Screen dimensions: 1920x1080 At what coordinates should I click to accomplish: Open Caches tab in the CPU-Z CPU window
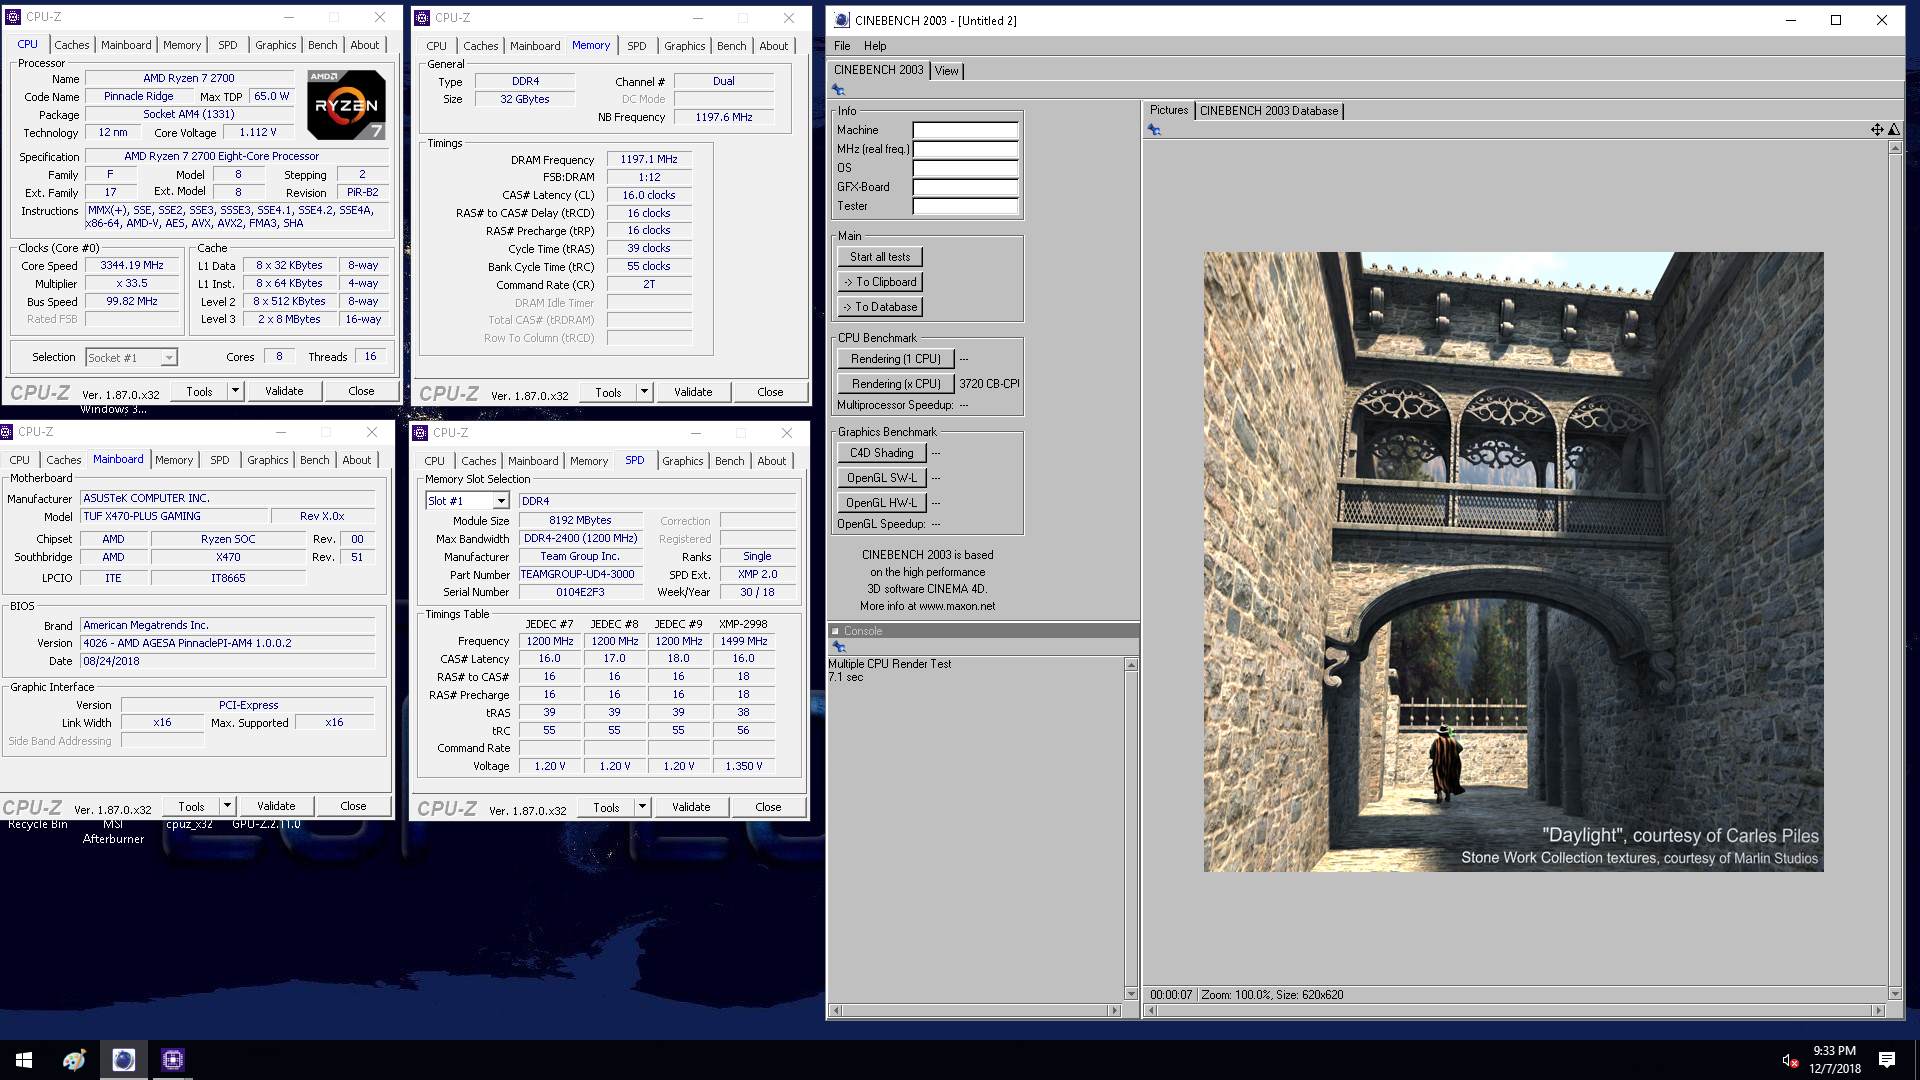pos(72,45)
